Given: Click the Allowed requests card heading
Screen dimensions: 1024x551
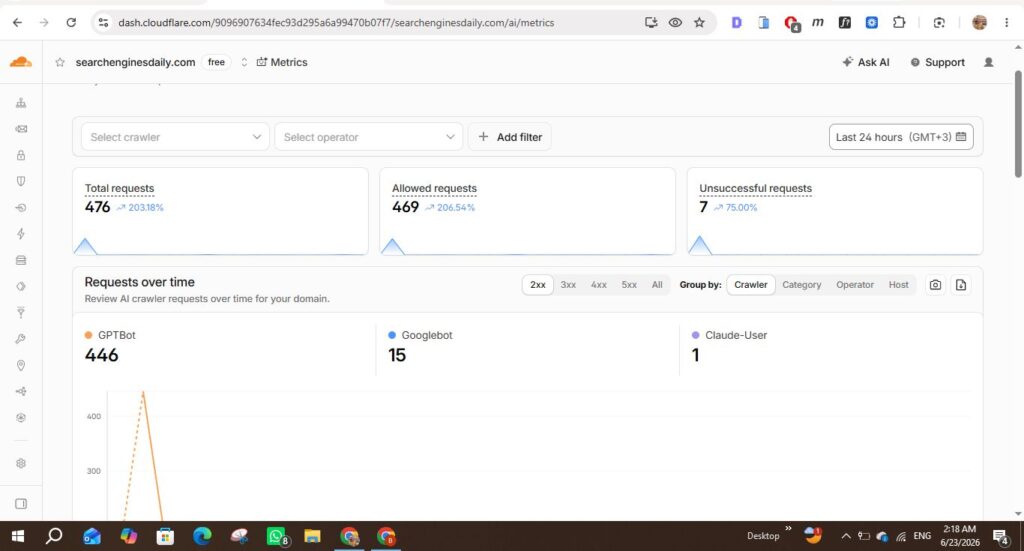Looking at the screenshot, I should click(434, 188).
